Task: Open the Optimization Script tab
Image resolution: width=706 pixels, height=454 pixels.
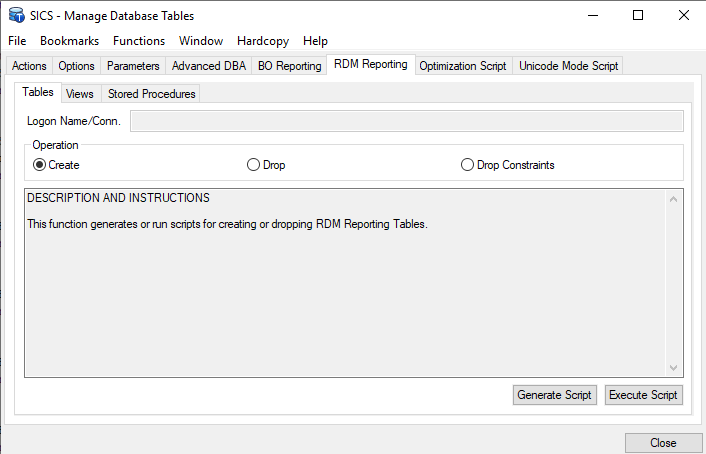Action: tap(463, 66)
